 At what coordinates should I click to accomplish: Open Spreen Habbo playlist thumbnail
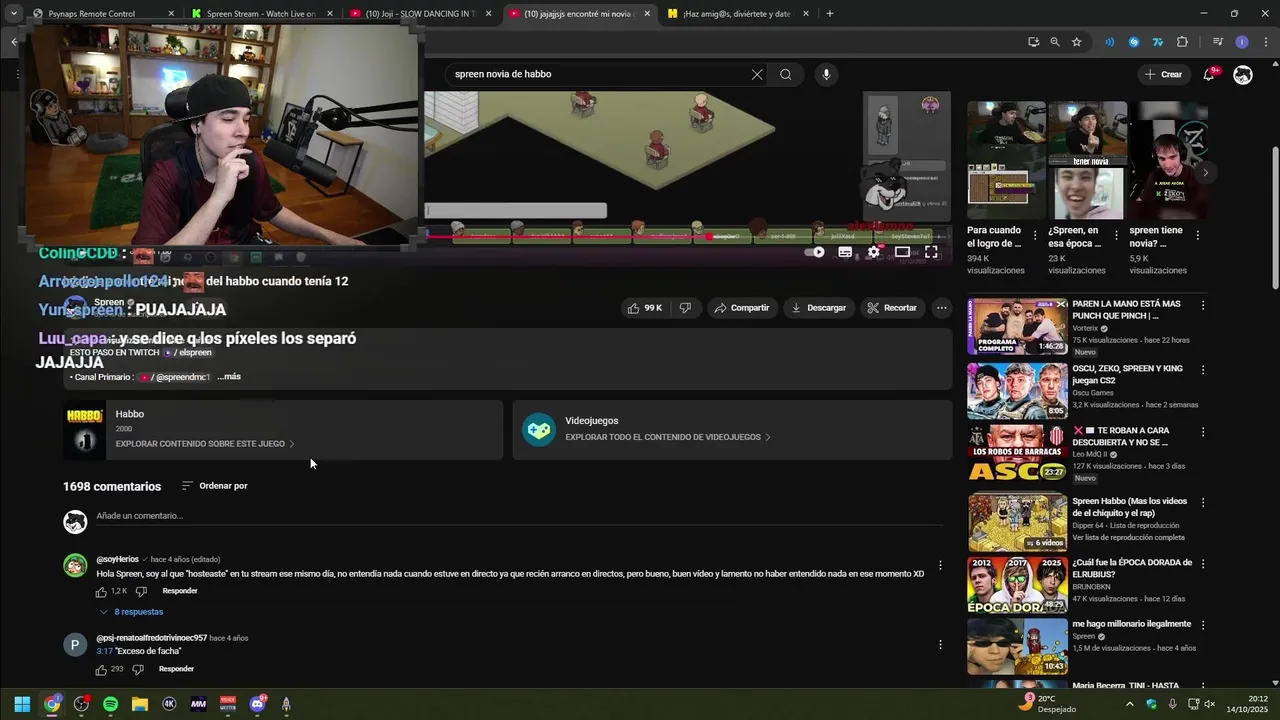point(1017,521)
